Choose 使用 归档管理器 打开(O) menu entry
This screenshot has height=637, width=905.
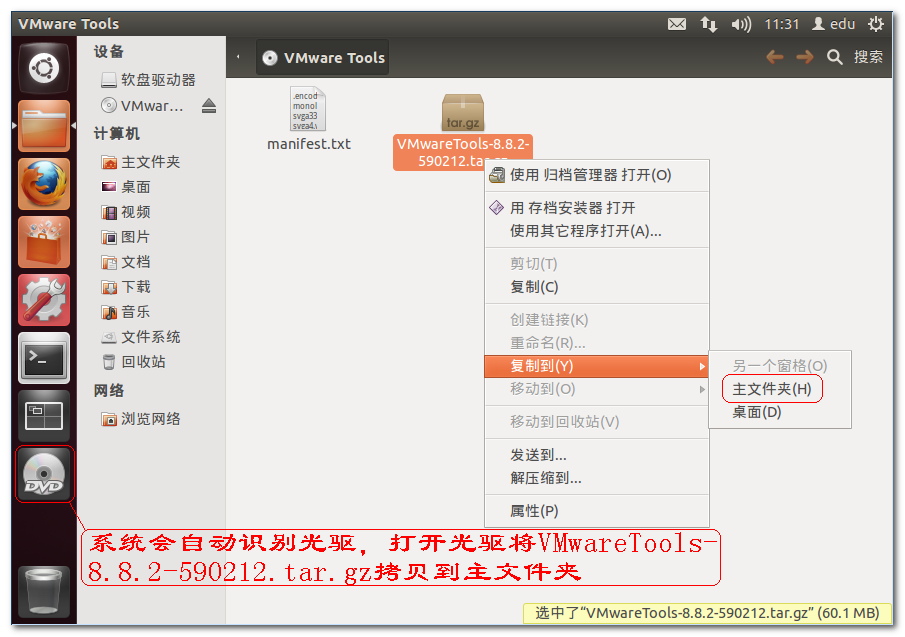pos(596,175)
